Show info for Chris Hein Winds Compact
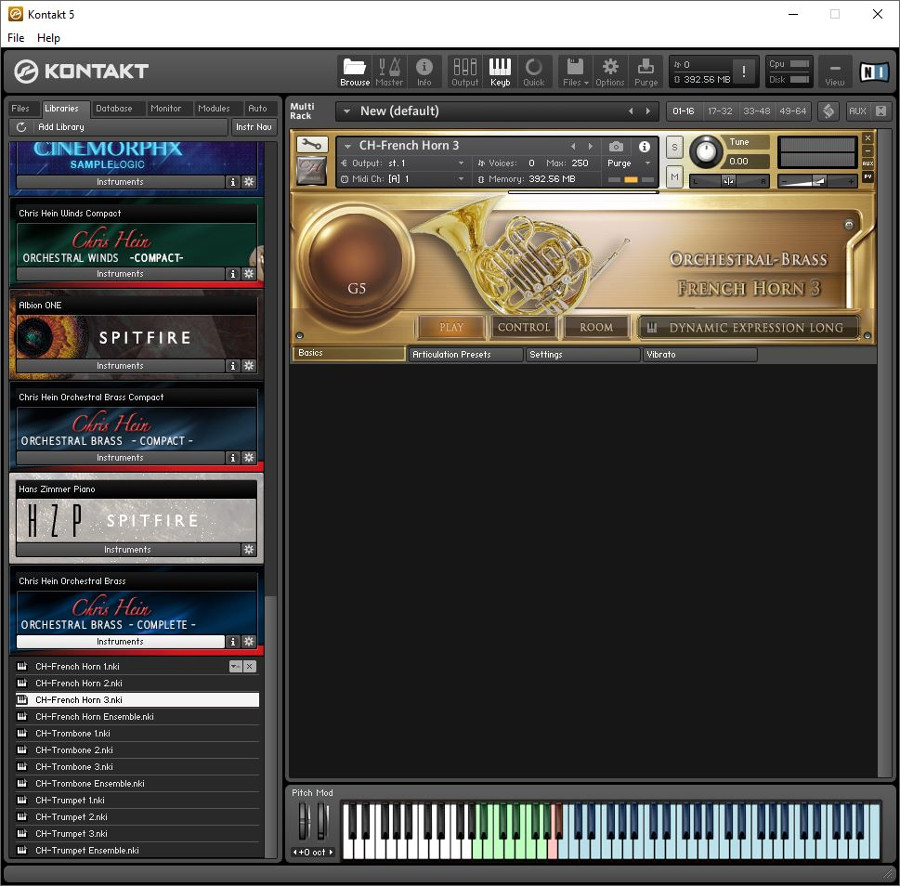The image size is (900, 886). [232, 274]
